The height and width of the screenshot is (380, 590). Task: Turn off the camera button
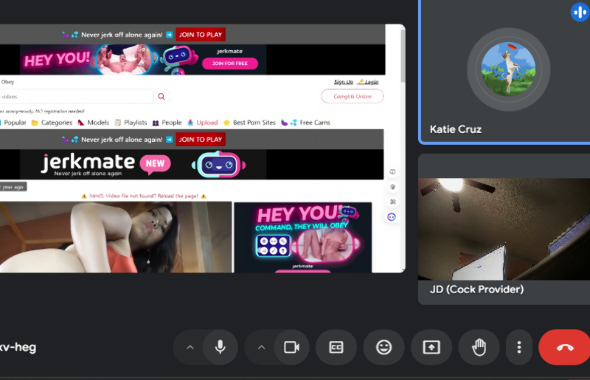[292, 347]
